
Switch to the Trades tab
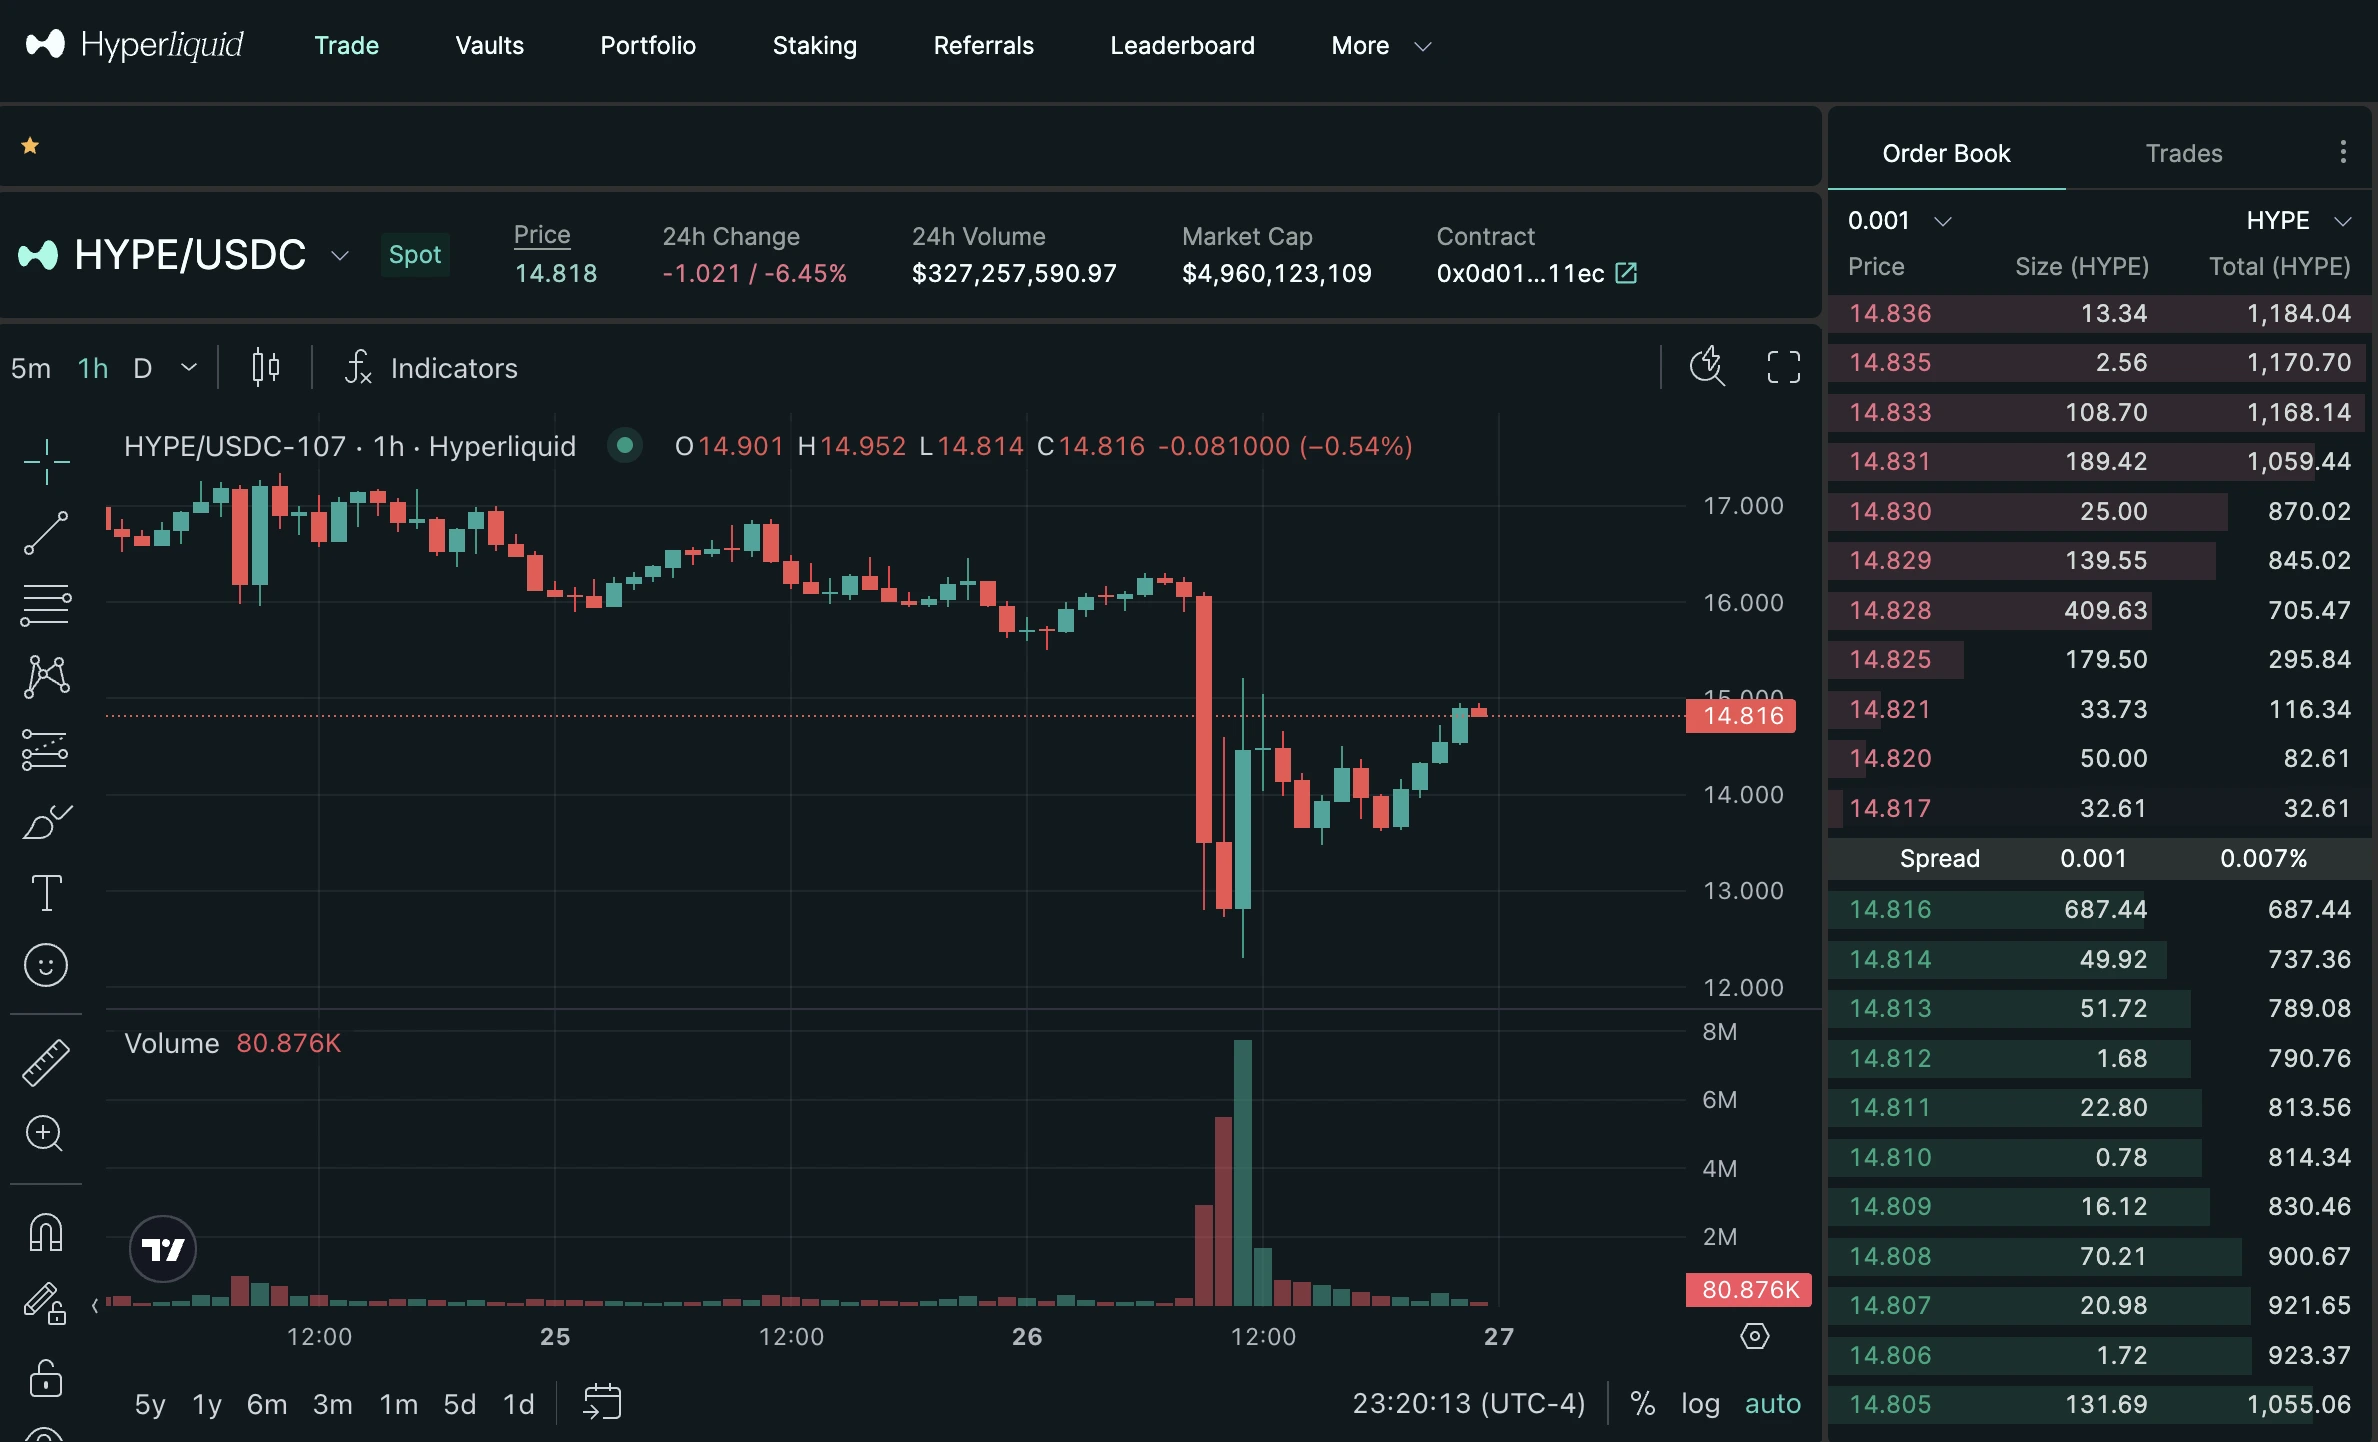pos(2184,153)
